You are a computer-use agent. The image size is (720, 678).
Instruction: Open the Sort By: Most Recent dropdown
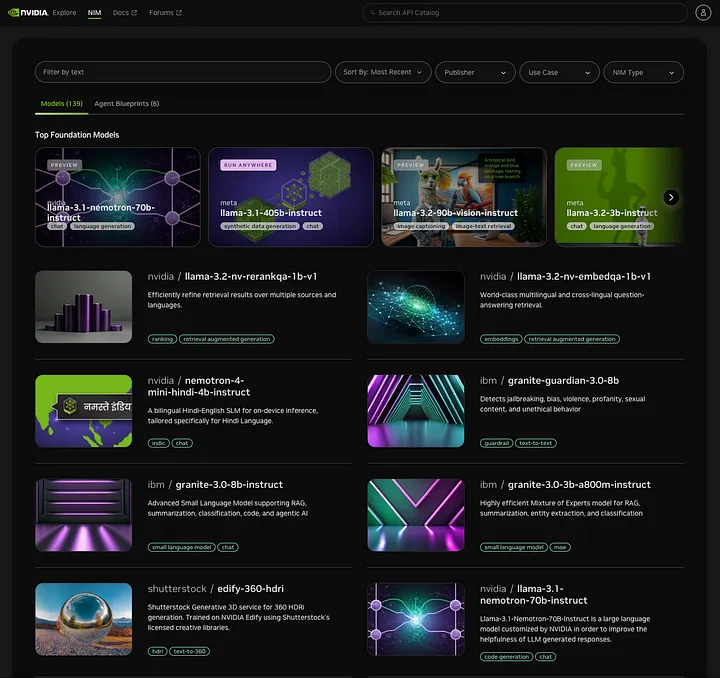(383, 72)
